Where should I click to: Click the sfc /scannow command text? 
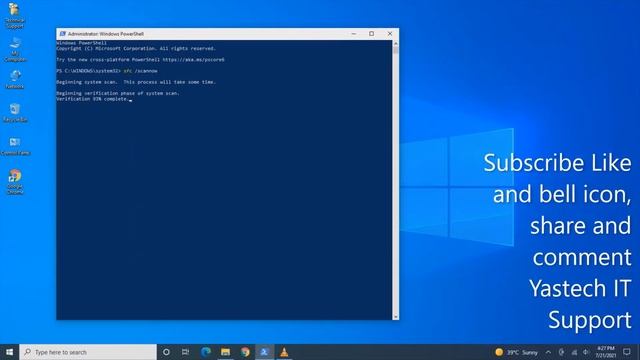point(140,71)
